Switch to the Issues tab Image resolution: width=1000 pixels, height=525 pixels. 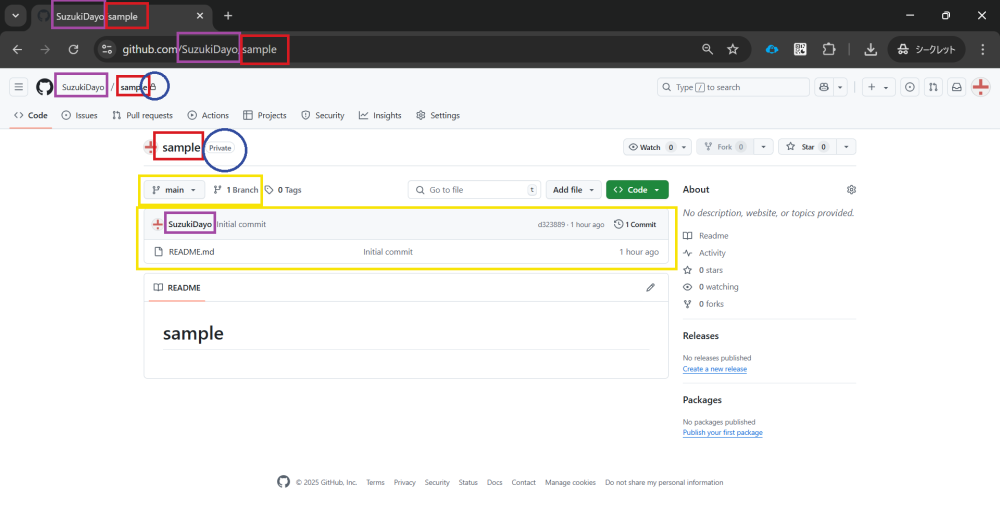[x=80, y=115]
